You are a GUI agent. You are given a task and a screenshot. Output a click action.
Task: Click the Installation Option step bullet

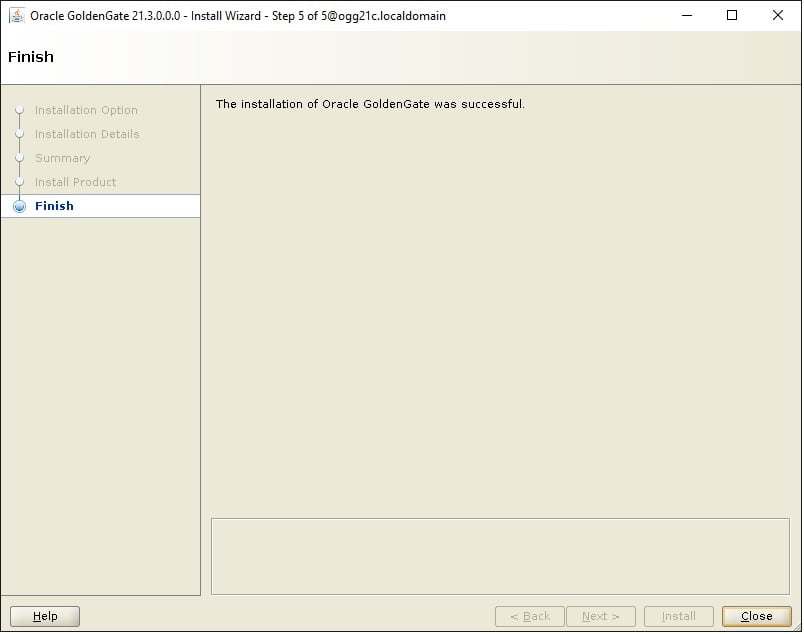click(x=19, y=110)
